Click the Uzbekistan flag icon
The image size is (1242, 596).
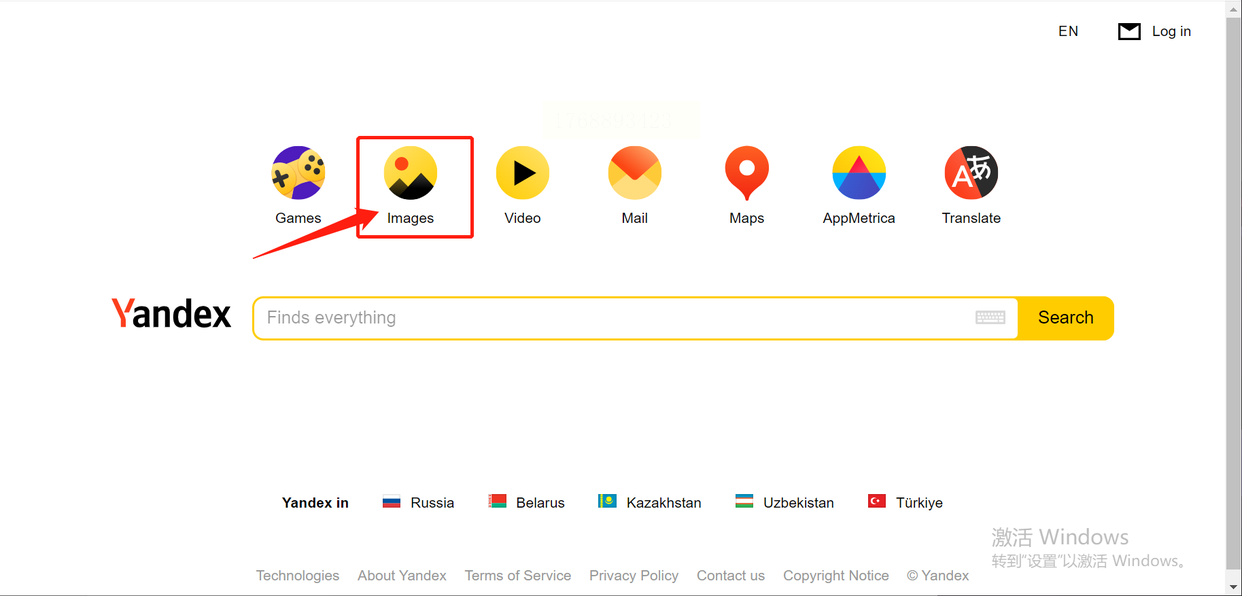pyautogui.click(x=744, y=502)
